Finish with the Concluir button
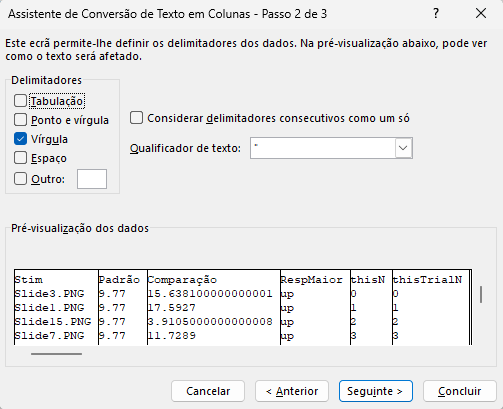This screenshot has height=409, width=503. (460, 391)
